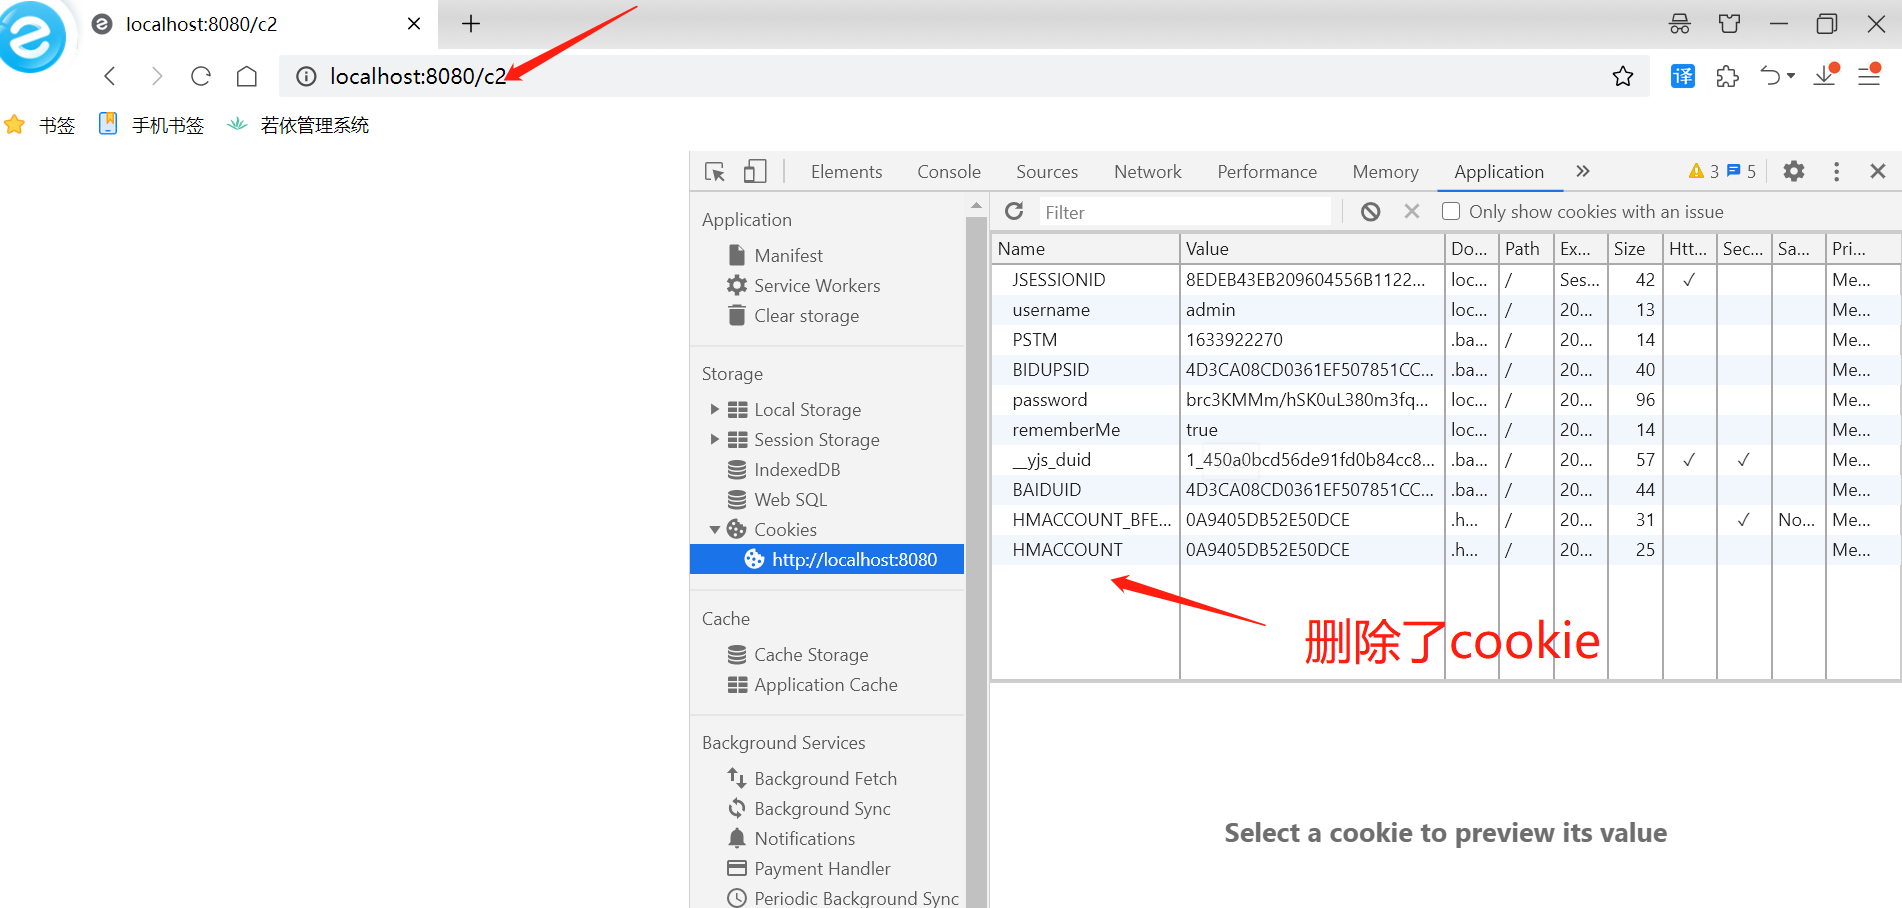Open Manifest in the sidebar
The width and height of the screenshot is (1902, 908).
788,256
